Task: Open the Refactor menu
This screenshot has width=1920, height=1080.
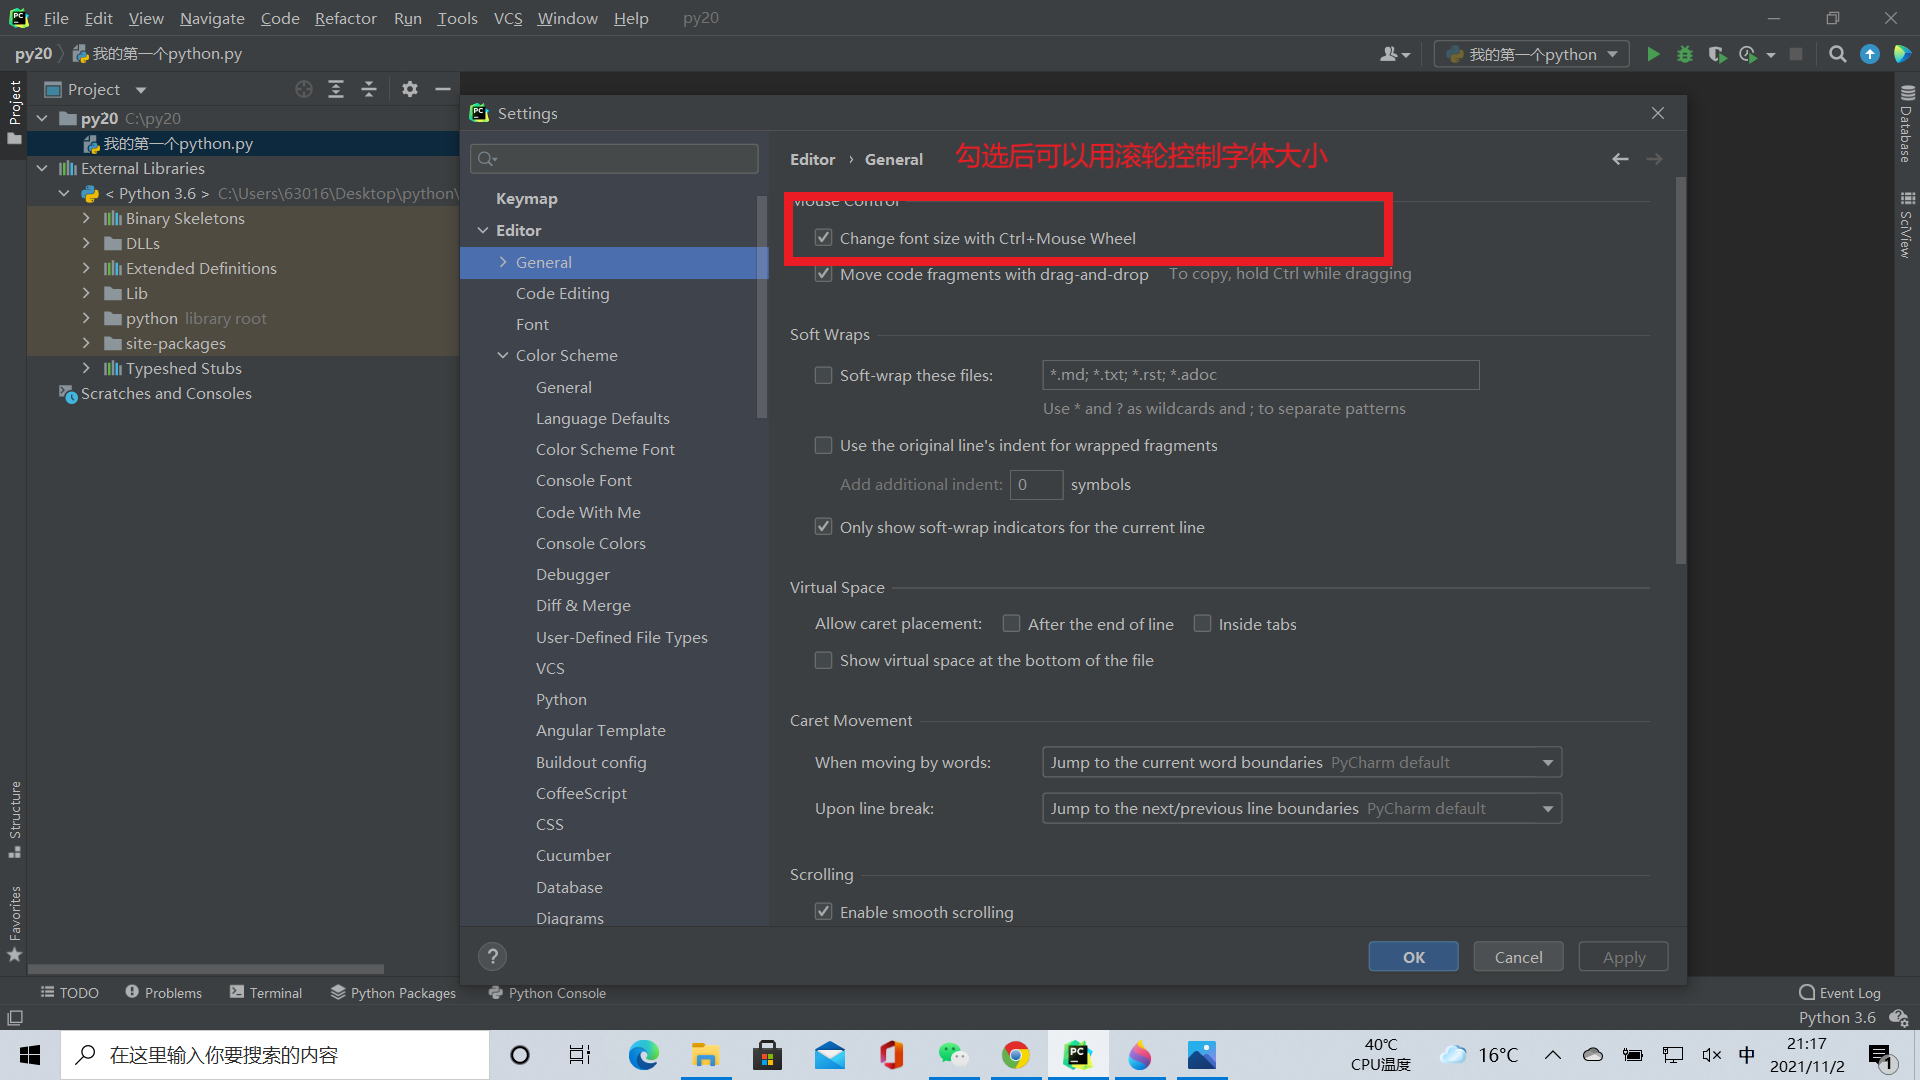Action: (345, 18)
